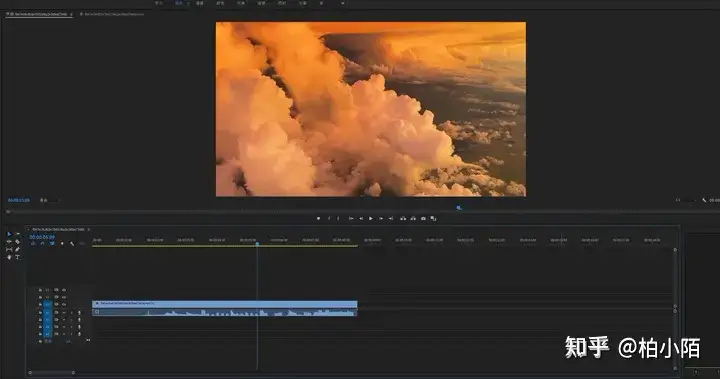
Task: Enable voice-over record on last audio track
Action: coord(79,334)
